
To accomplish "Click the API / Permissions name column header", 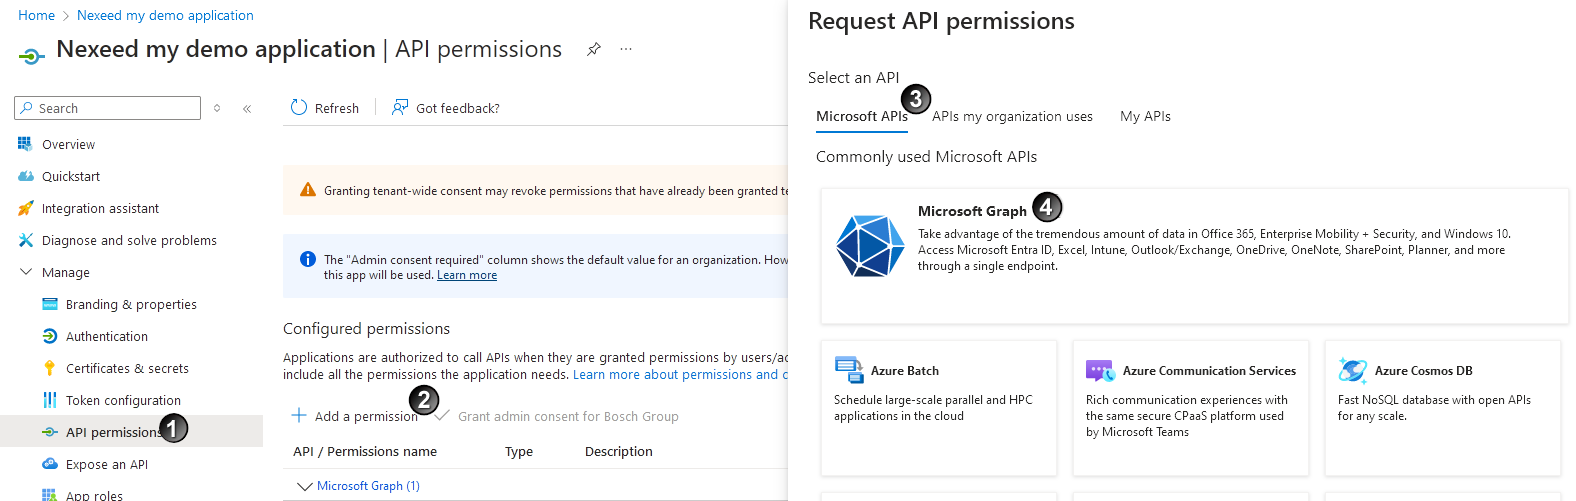I will click(365, 451).
